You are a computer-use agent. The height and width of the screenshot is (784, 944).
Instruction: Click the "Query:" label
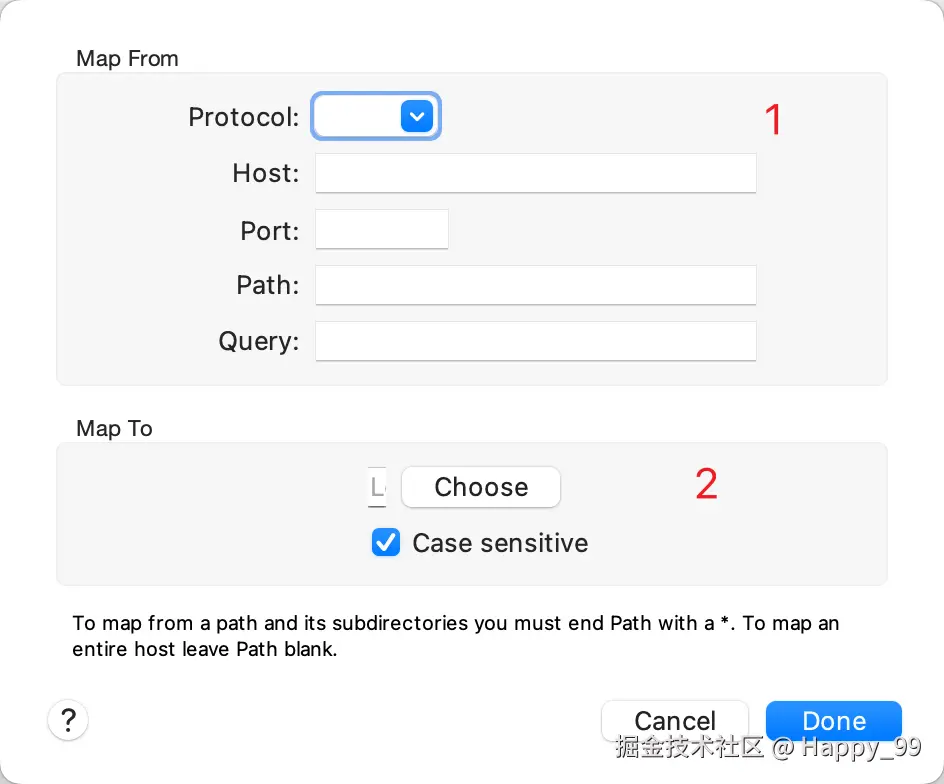click(x=258, y=341)
